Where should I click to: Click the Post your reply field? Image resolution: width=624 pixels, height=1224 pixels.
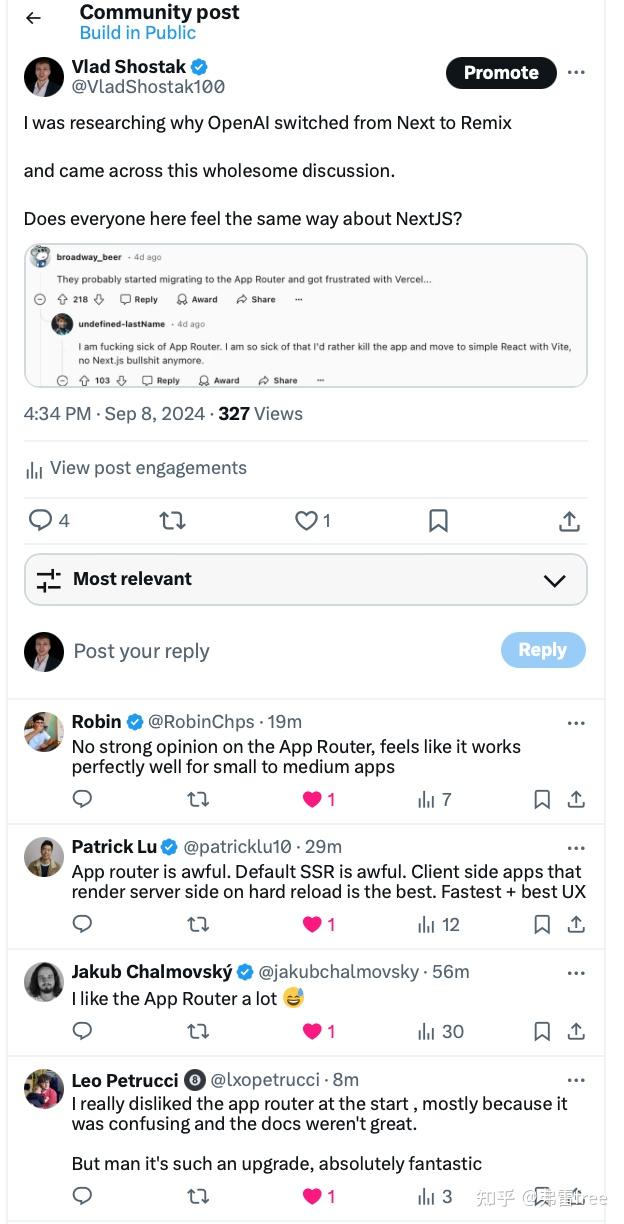[x=141, y=650]
